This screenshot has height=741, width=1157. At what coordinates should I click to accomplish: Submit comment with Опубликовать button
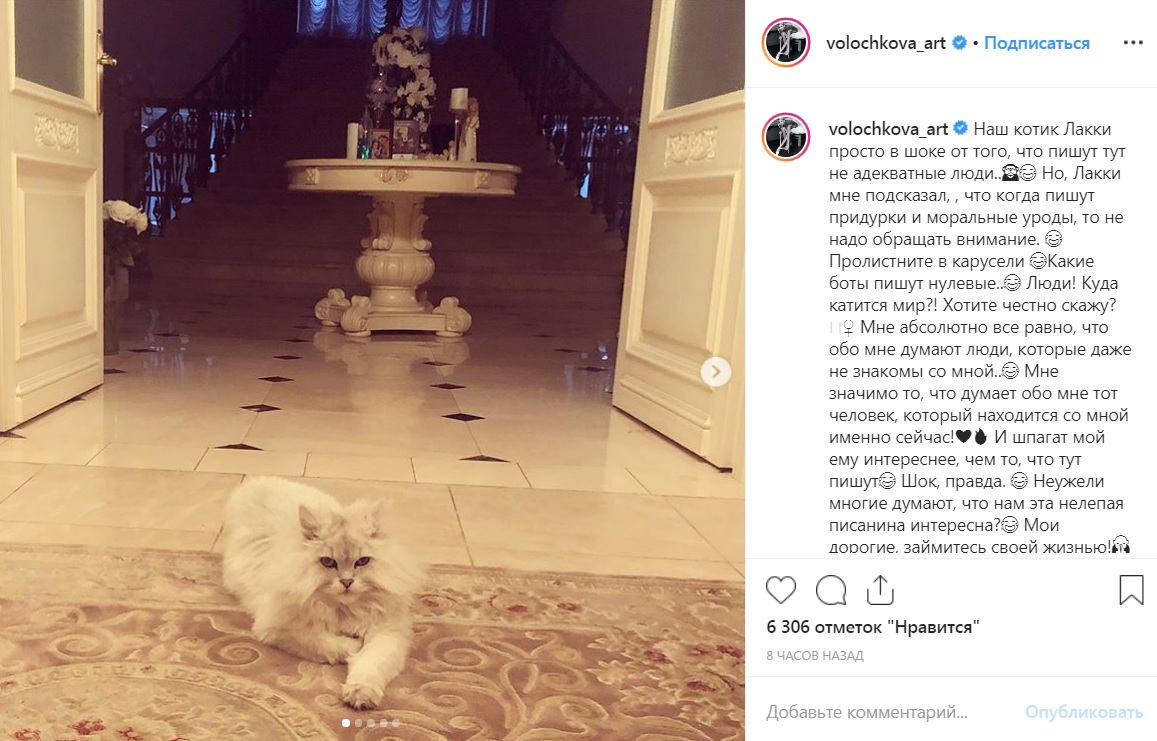point(1084,712)
